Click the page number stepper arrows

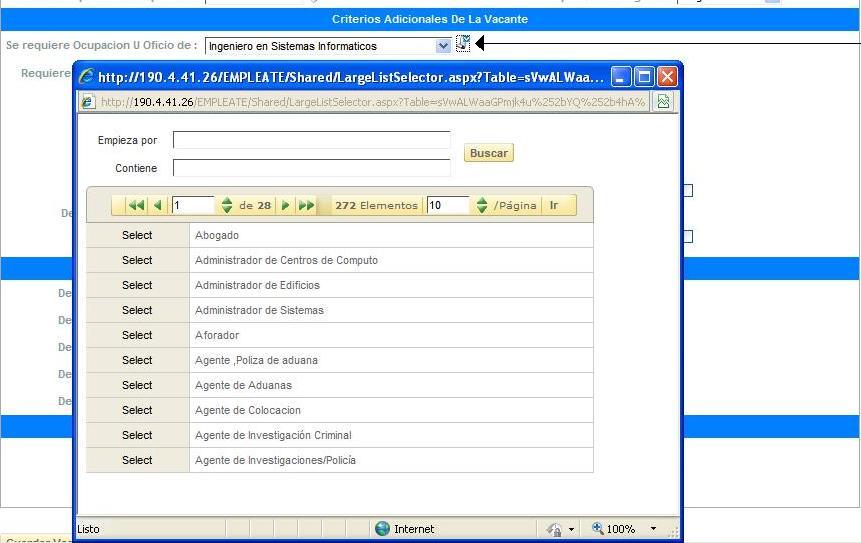click(227, 205)
